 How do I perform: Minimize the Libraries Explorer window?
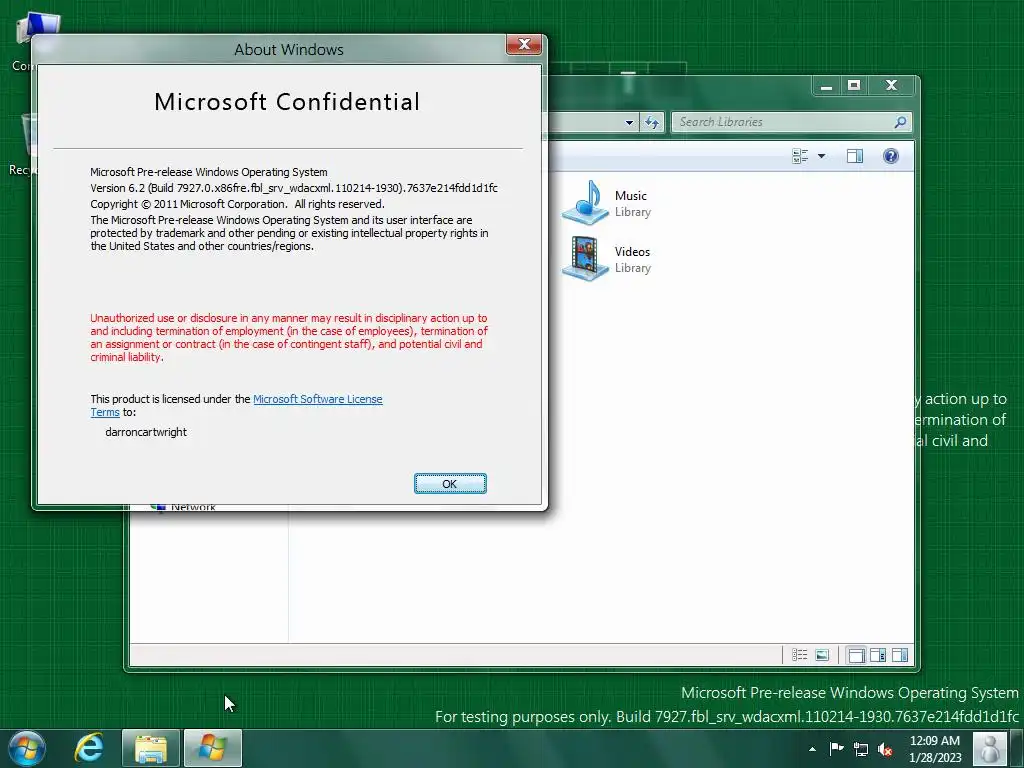pos(827,86)
